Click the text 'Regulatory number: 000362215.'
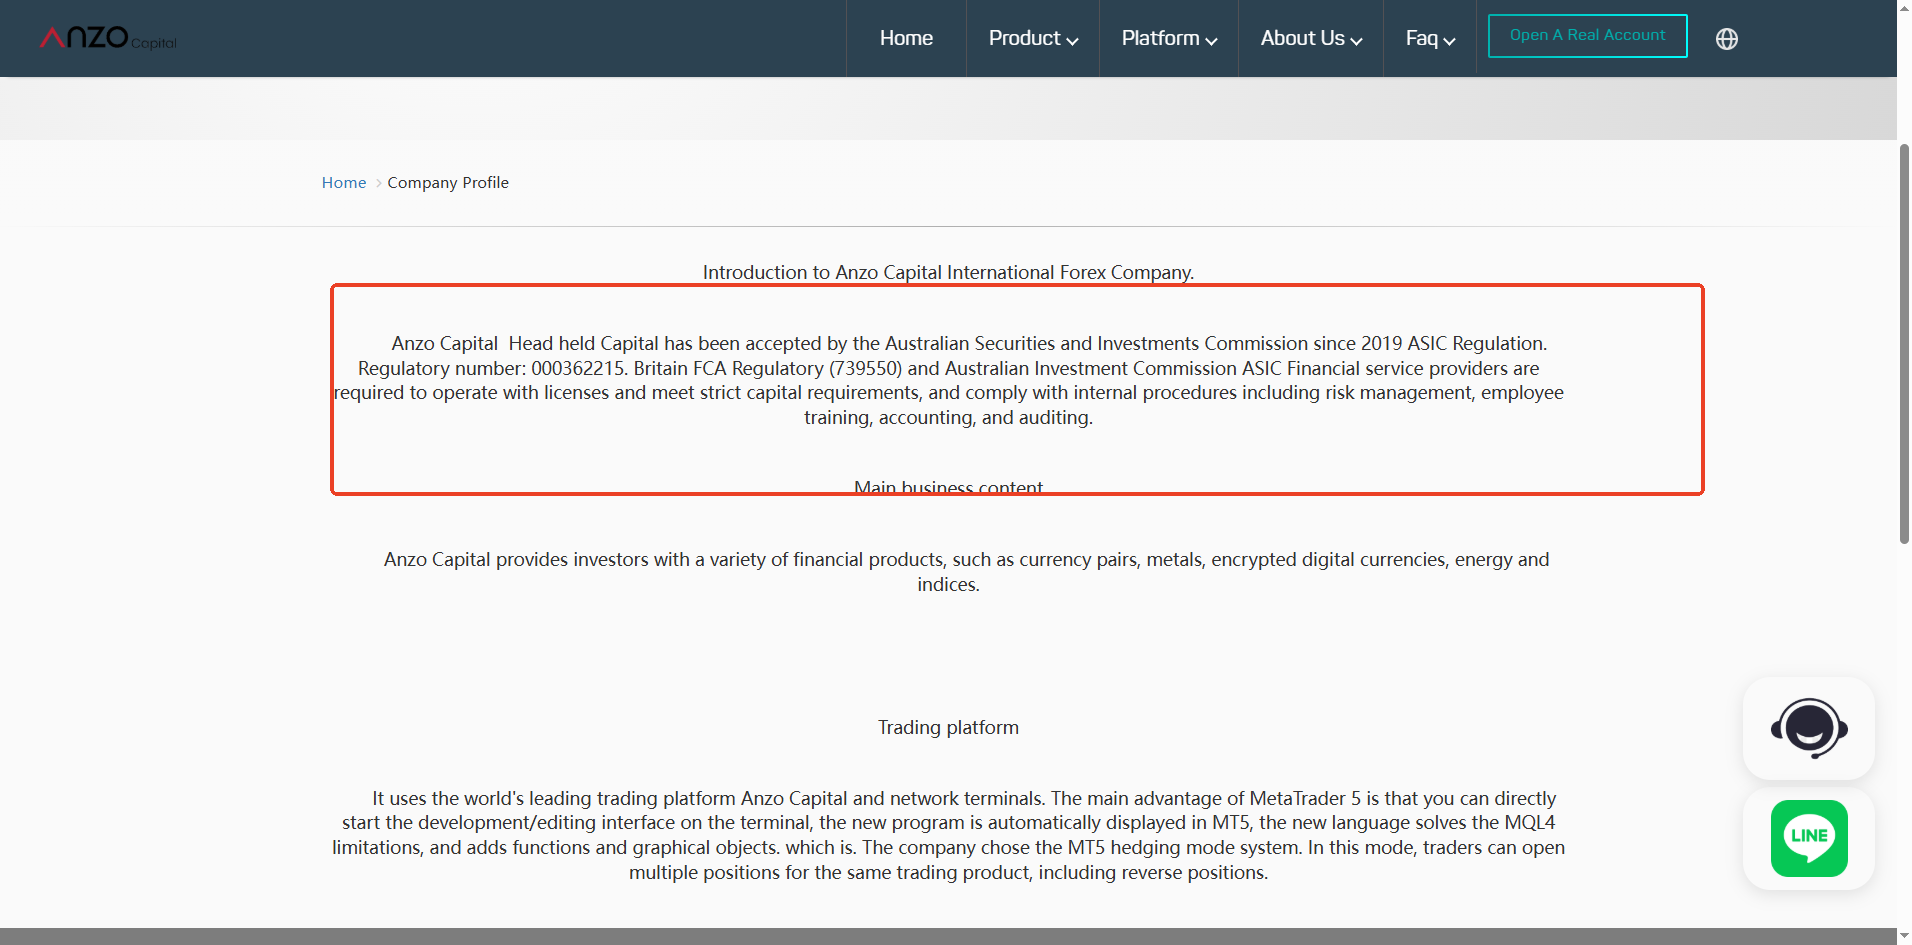1912x945 pixels. pyautogui.click(x=493, y=368)
